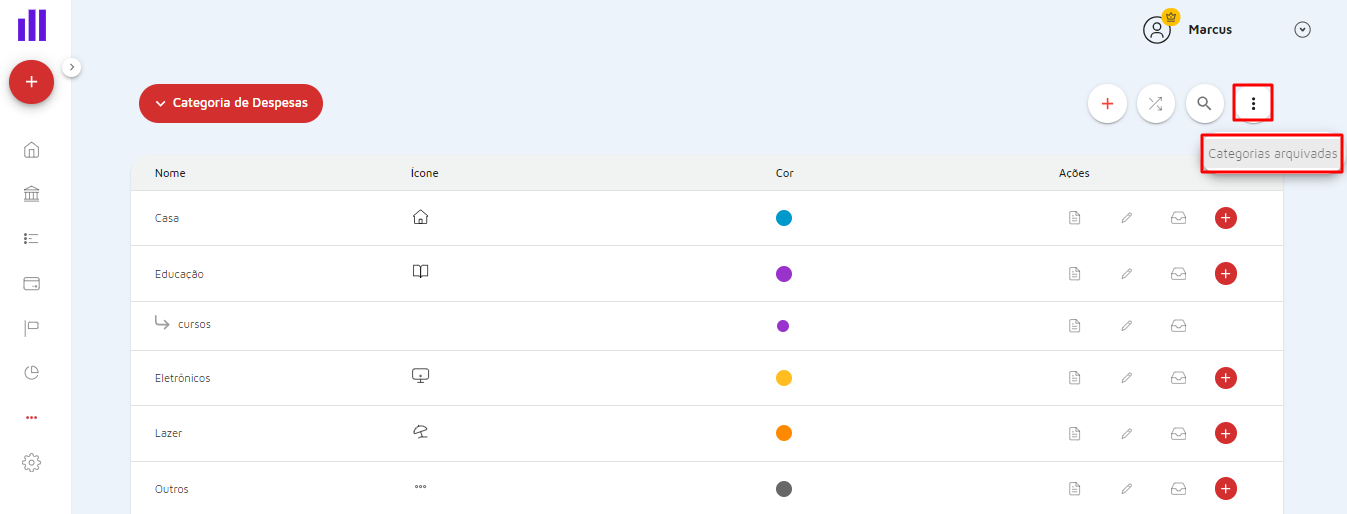Add subcategory to Lazer with red plus
1347x514 pixels.
pos(1226,433)
